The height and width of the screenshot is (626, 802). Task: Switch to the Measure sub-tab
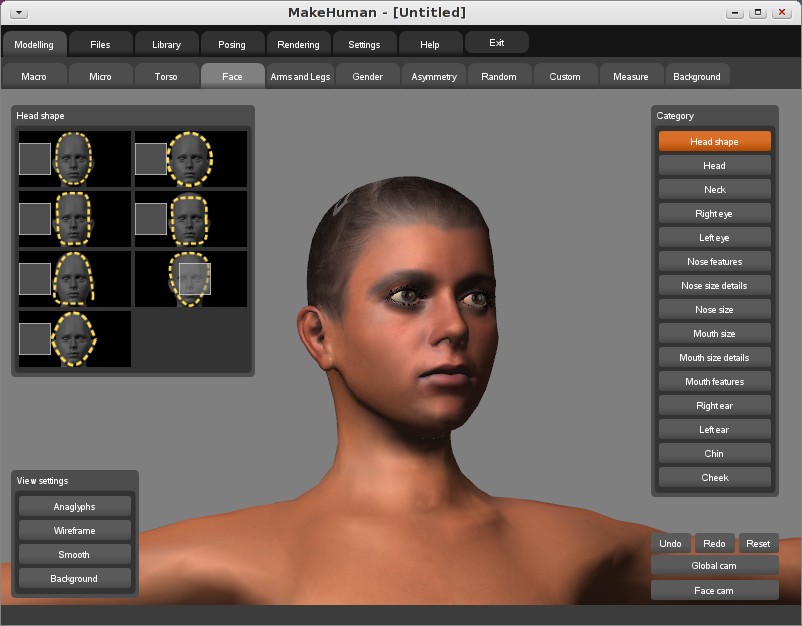click(x=631, y=76)
